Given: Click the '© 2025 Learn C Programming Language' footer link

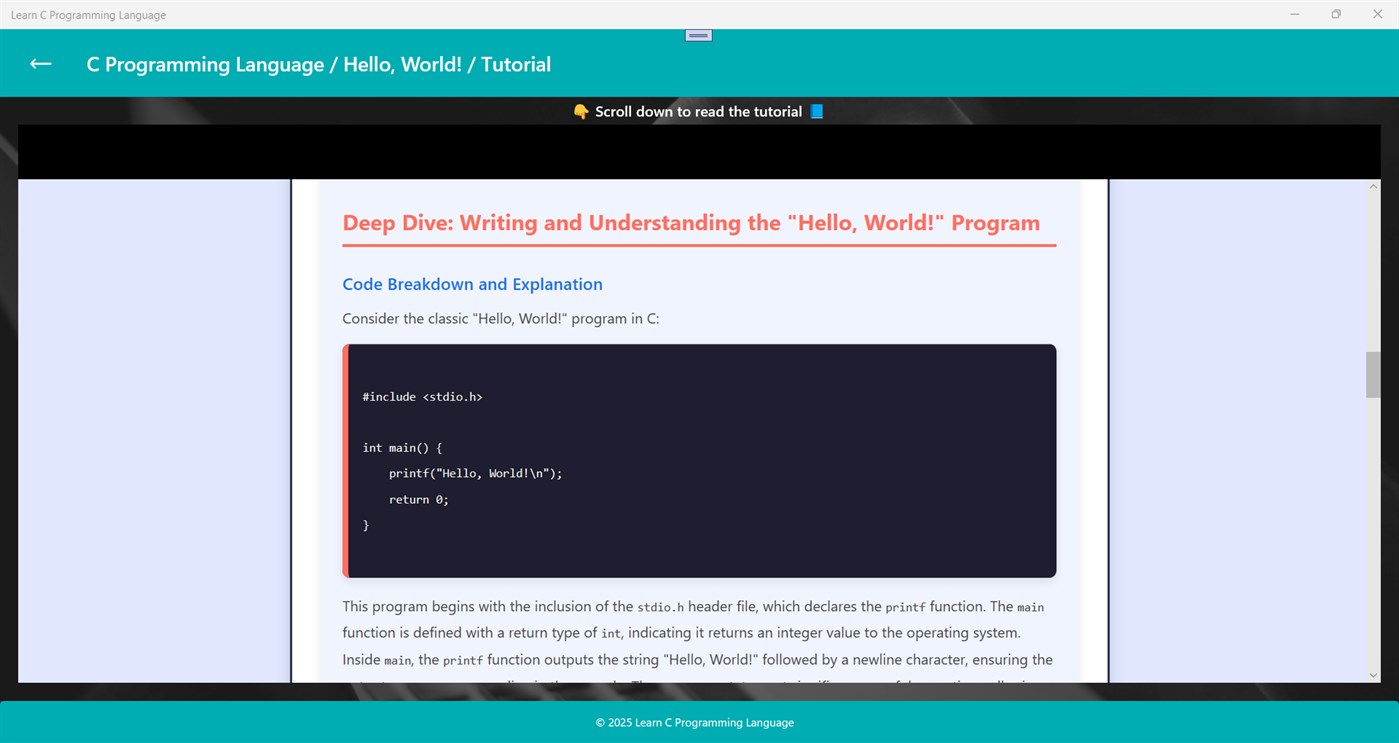Looking at the screenshot, I should click(695, 722).
